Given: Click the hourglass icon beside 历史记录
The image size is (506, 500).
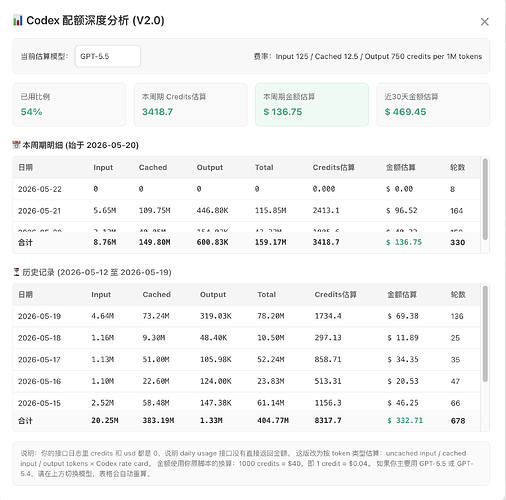Looking at the screenshot, I should point(16,272).
